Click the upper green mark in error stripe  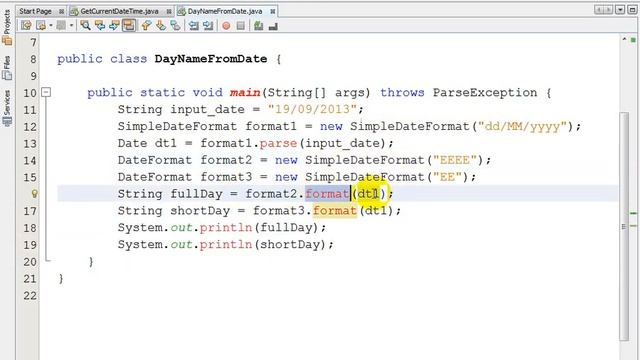click(x=633, y=213)
